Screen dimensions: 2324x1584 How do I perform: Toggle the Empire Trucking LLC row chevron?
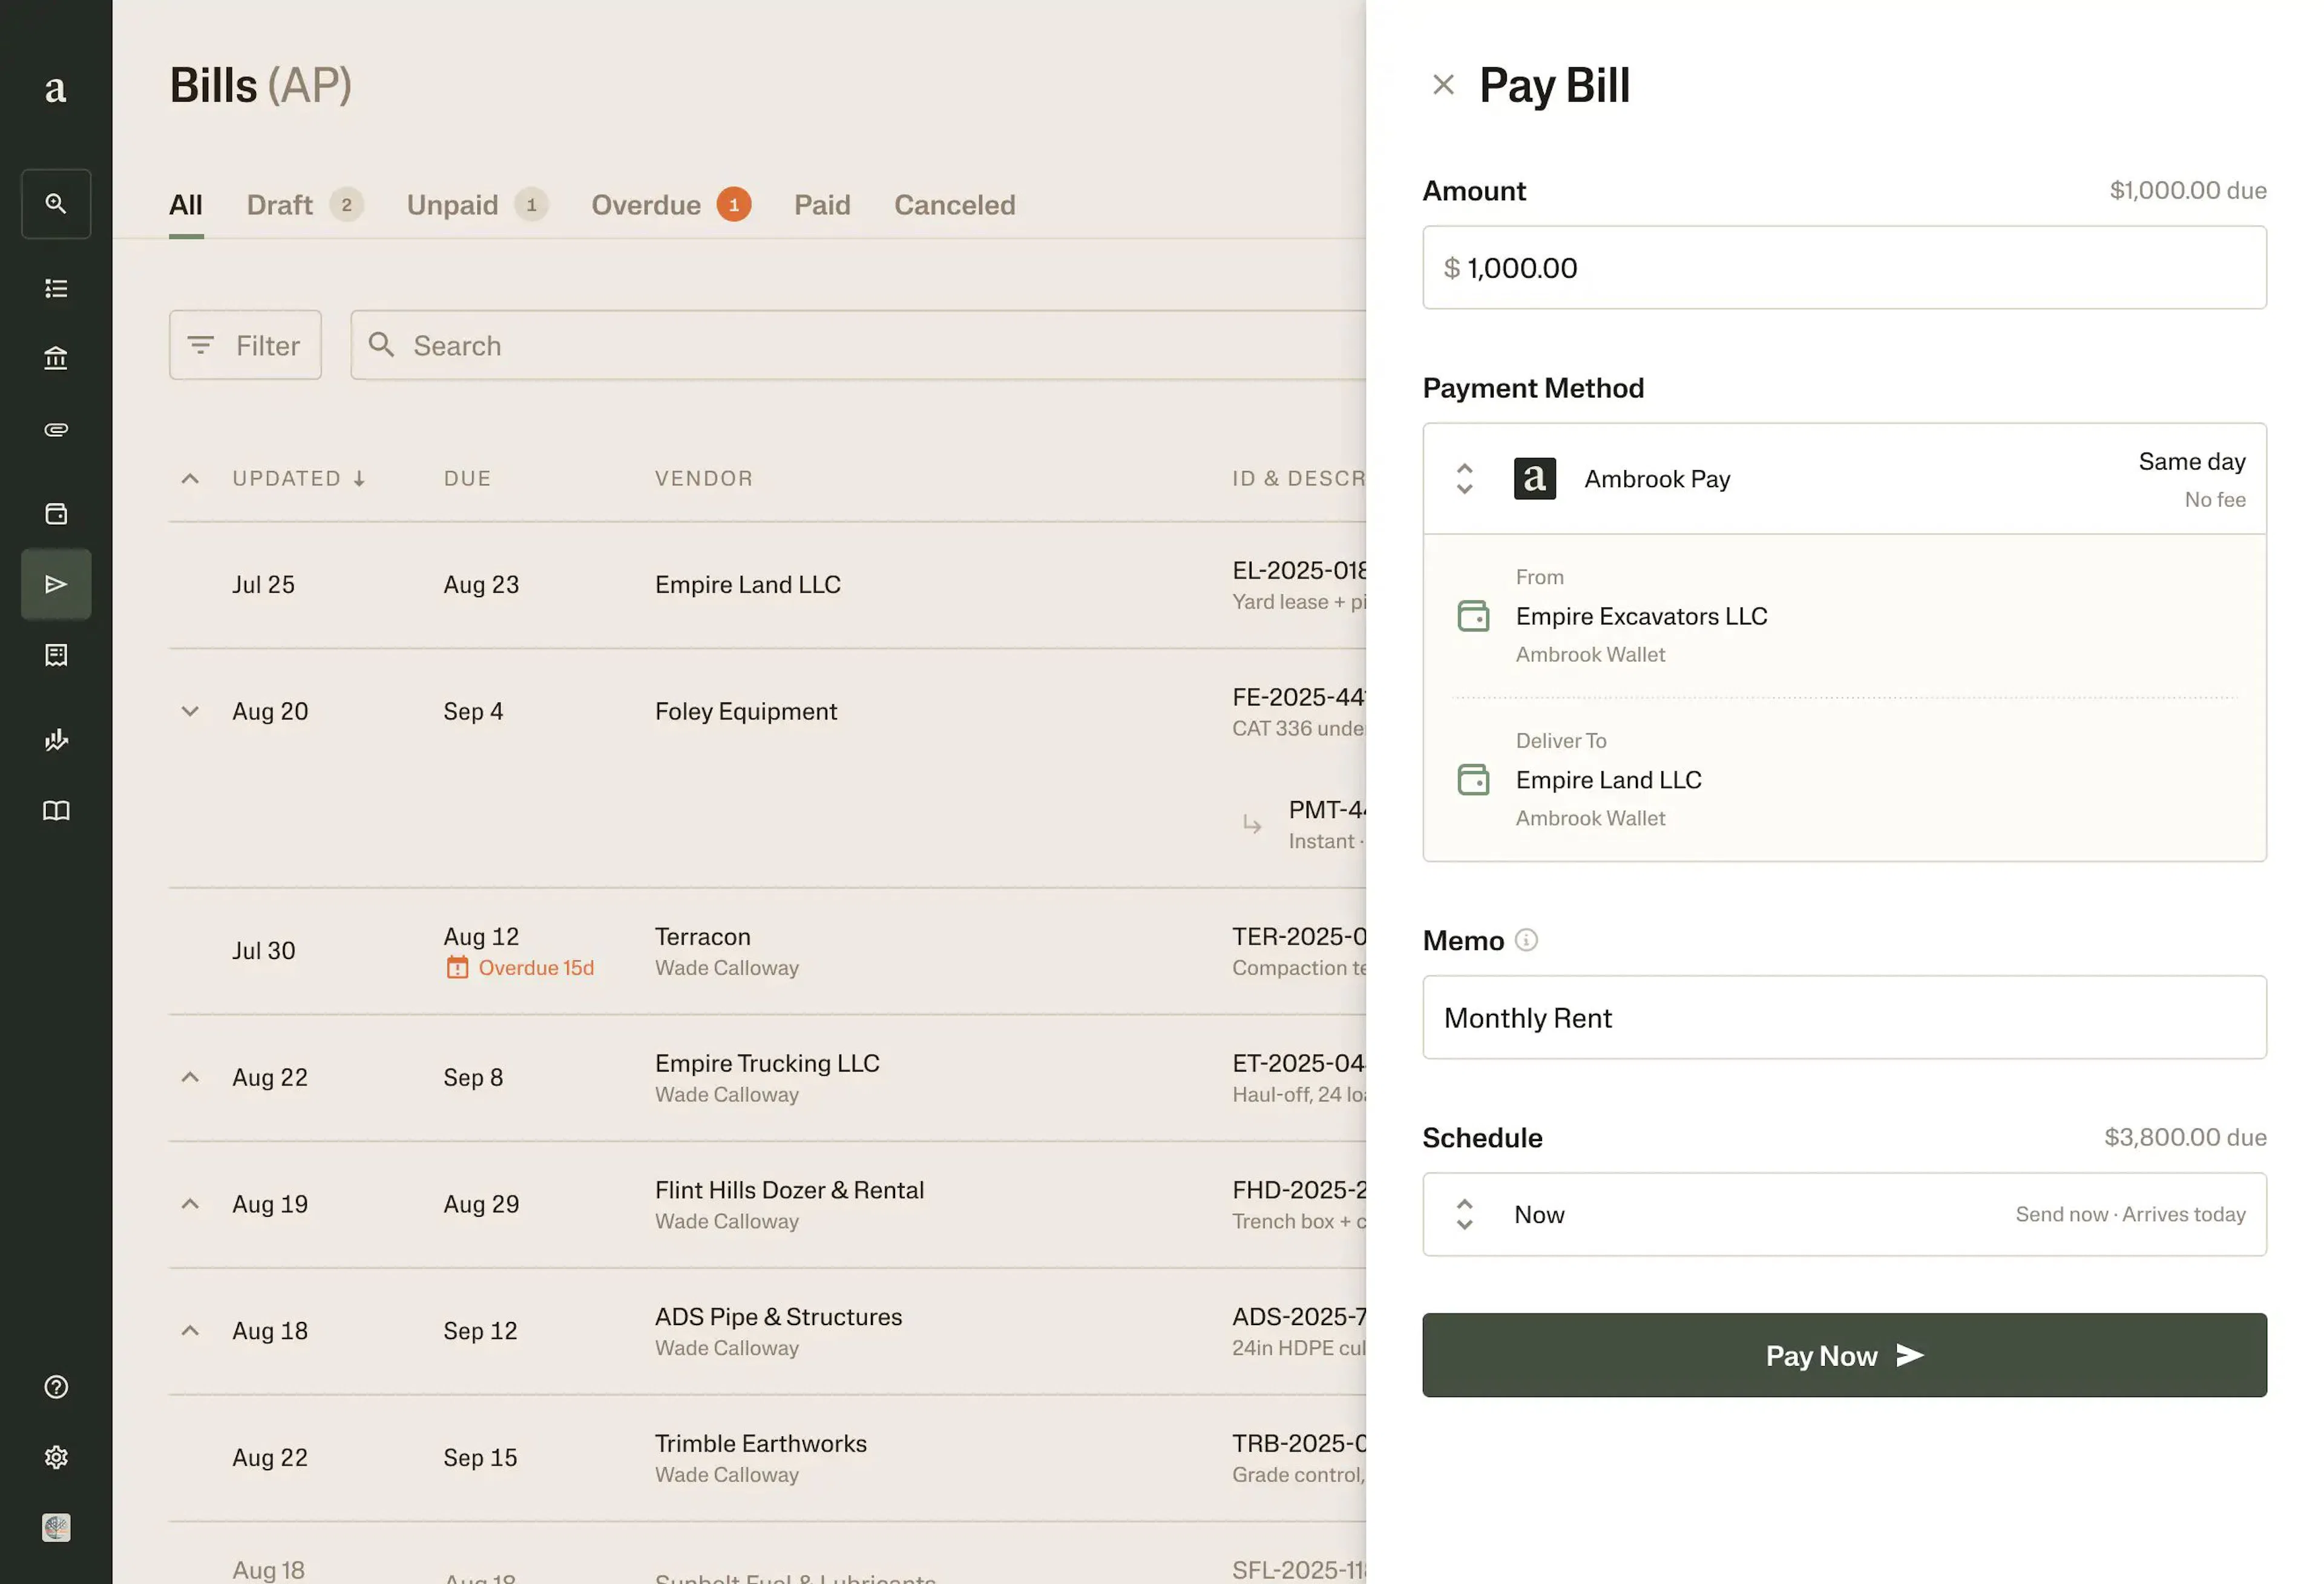[190, 1077]
